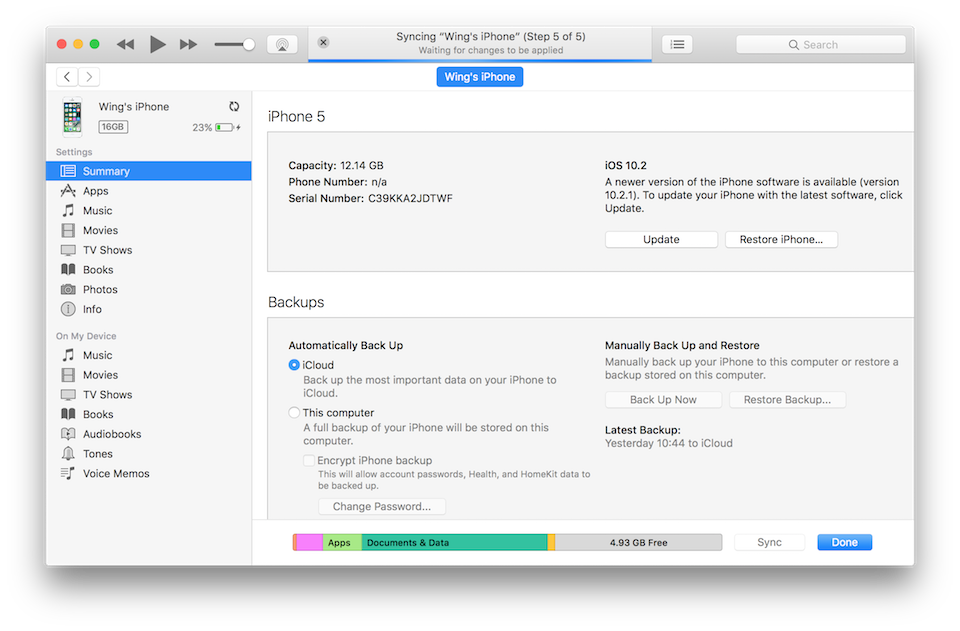Click the iPhone device thumbnail

(72, 116)
